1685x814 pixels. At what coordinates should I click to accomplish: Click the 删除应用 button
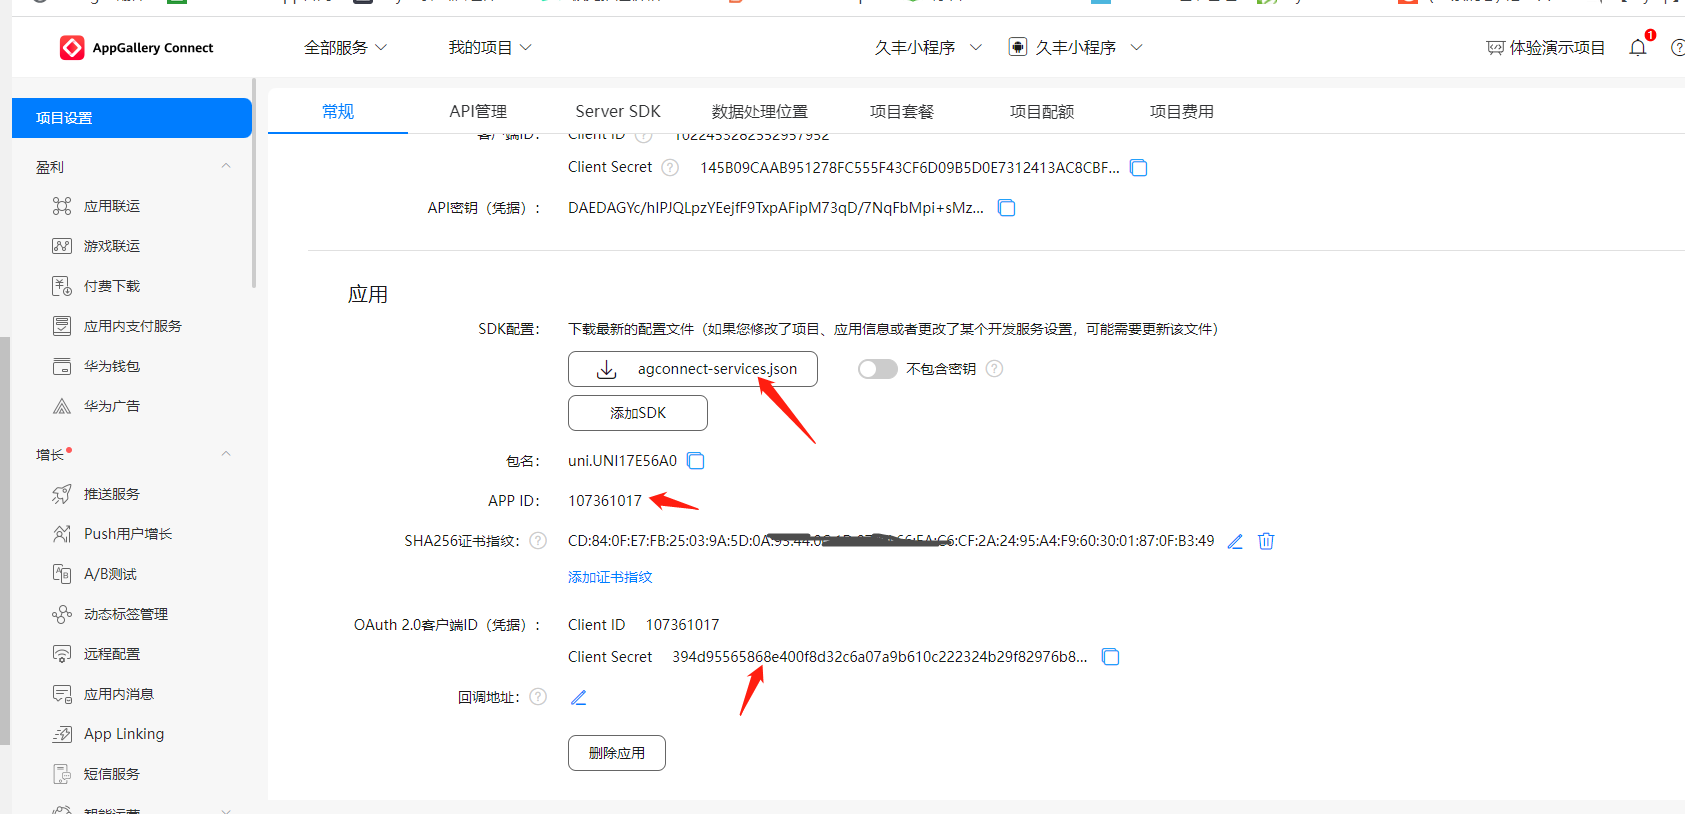coord(617,753)
